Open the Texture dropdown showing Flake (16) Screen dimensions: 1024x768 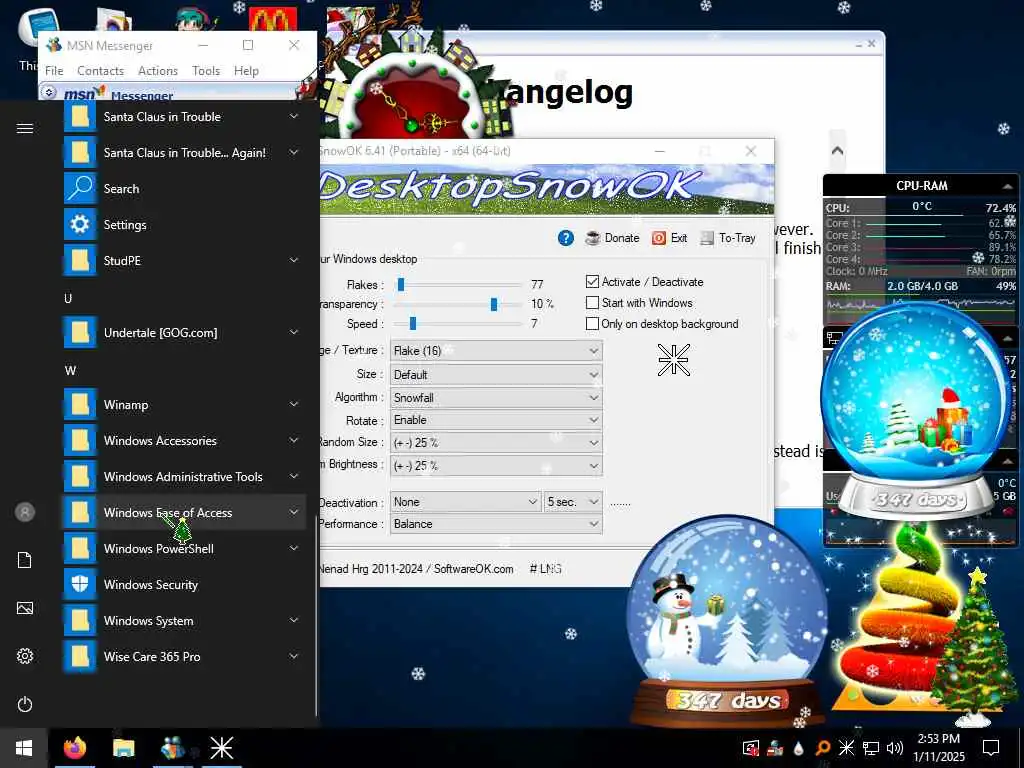click(x=496, y=351)
